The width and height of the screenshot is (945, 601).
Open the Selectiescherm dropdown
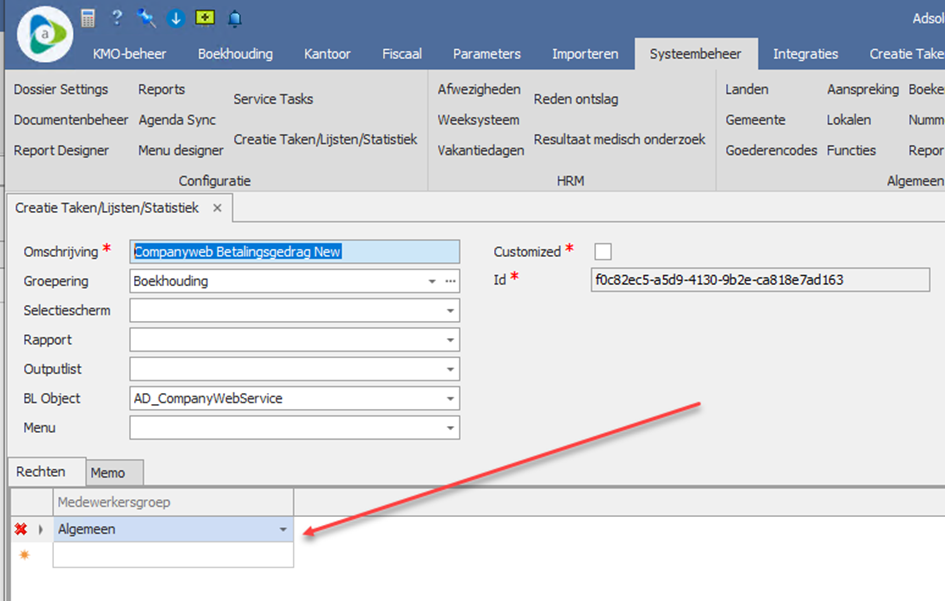click(450, 311)
